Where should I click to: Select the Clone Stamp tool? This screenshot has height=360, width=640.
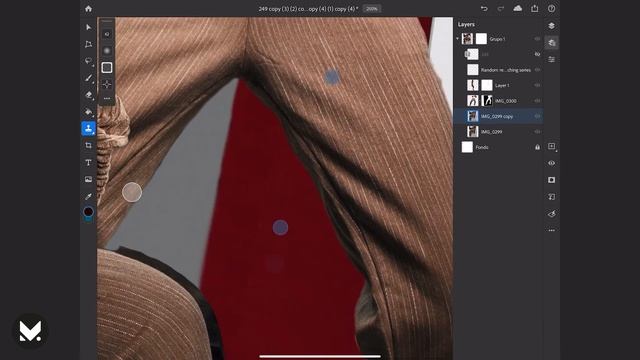89,129
